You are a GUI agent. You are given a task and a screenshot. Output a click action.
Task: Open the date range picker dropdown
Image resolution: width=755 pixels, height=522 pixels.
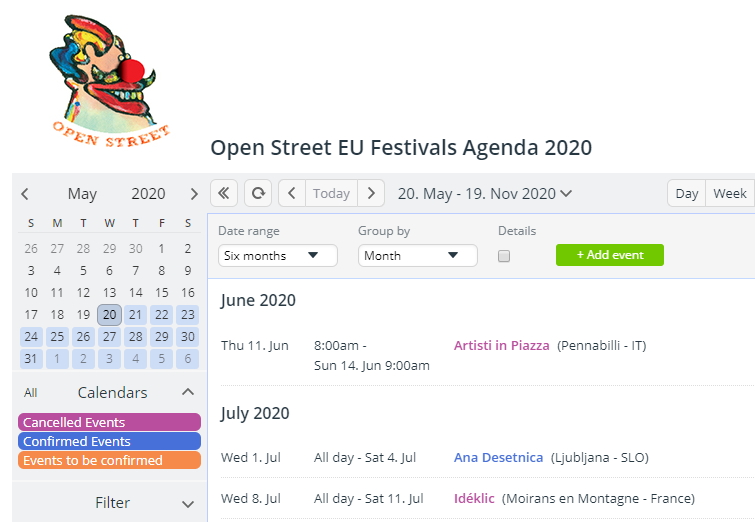tap(485, 193)
